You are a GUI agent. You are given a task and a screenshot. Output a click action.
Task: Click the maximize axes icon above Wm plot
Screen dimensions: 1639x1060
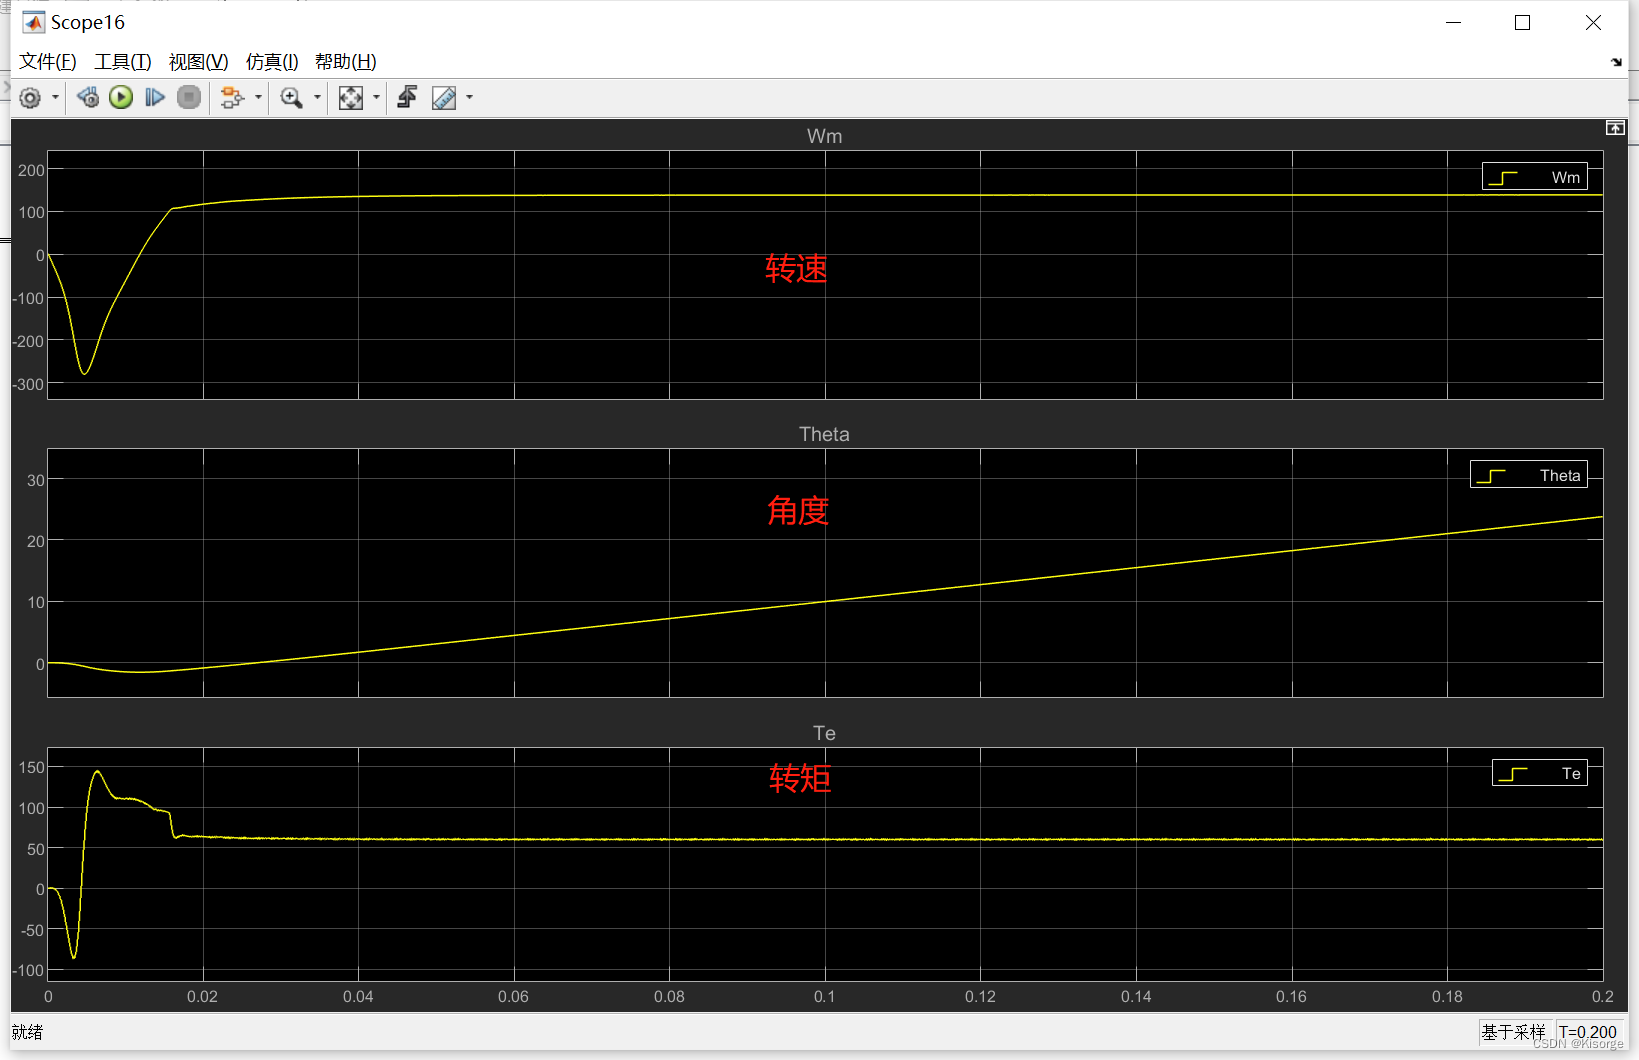tap(1615, 128)
